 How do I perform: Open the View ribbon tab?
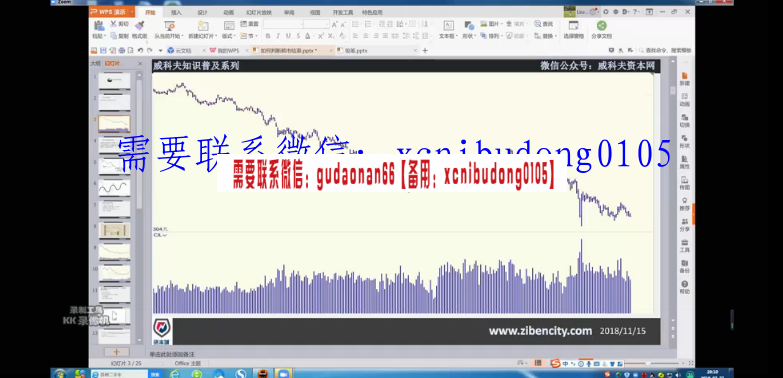click(x=315, y=12)
